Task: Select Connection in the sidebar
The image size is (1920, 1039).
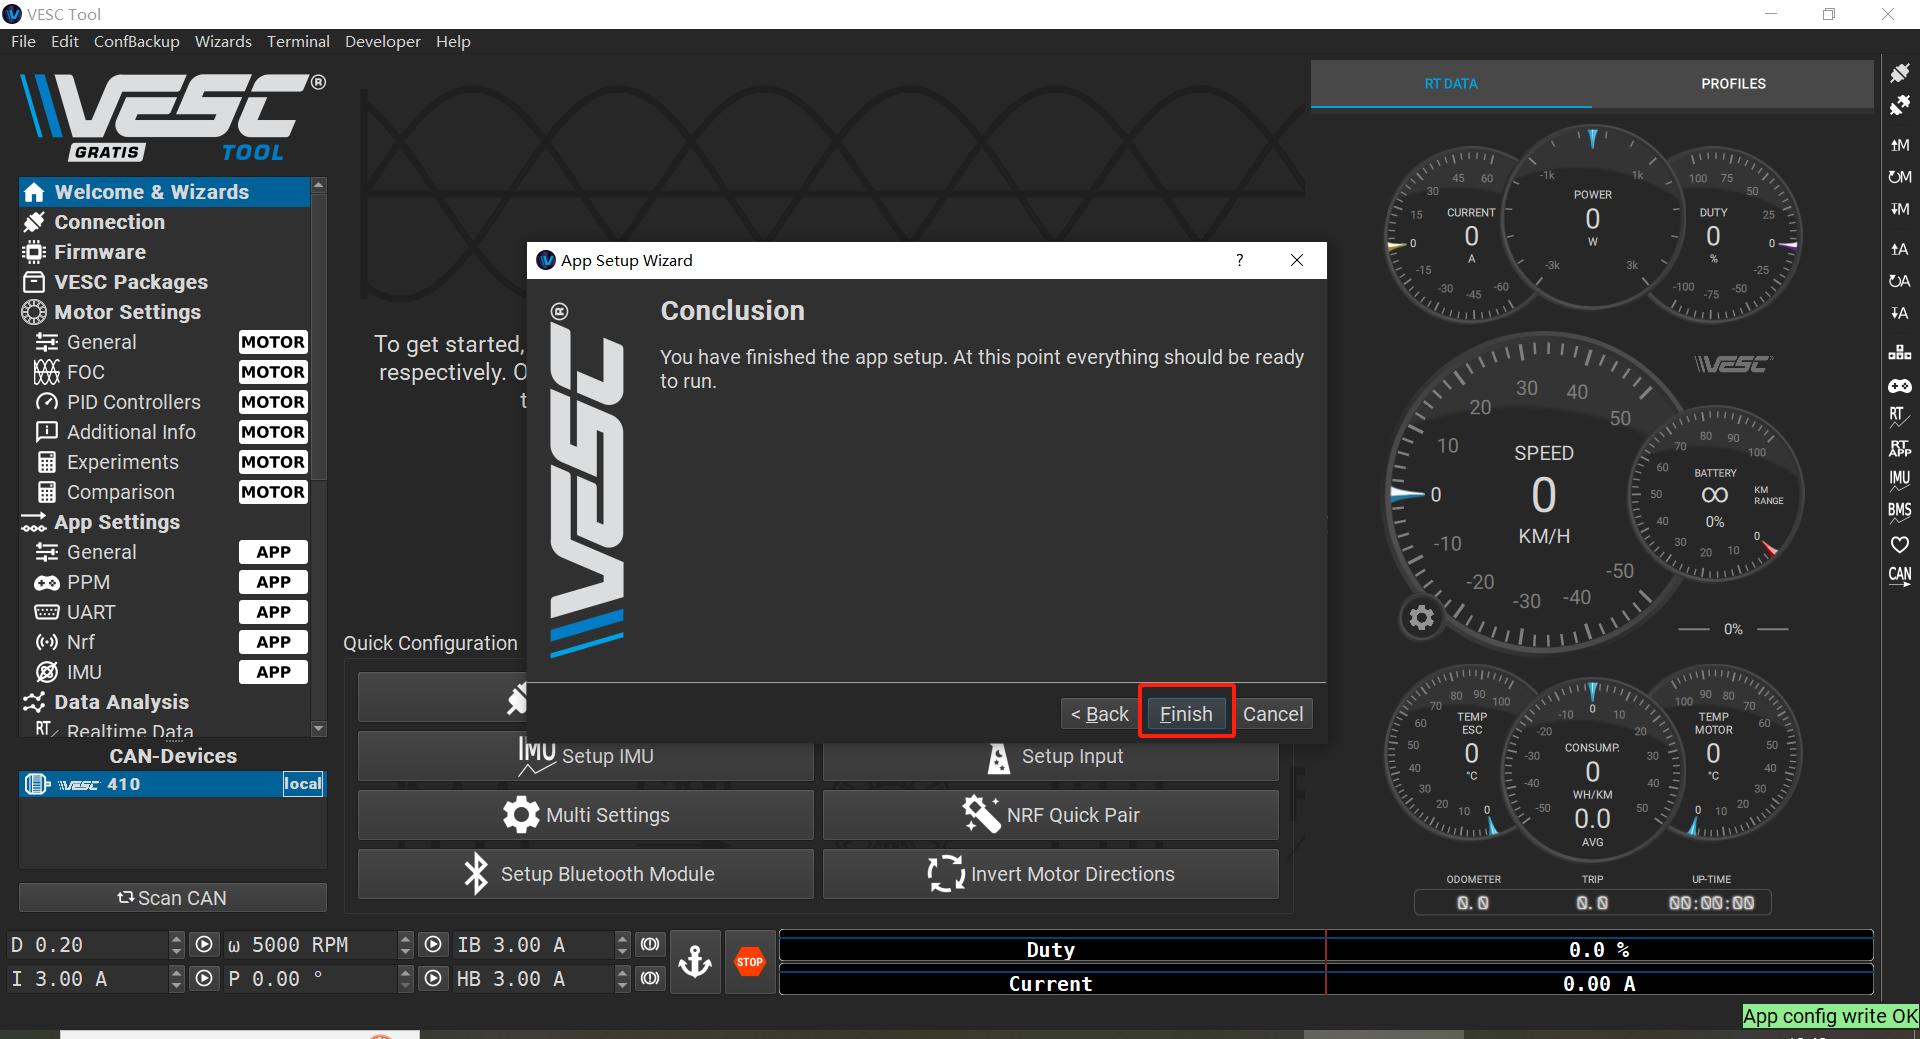Action: coord(165,222)
